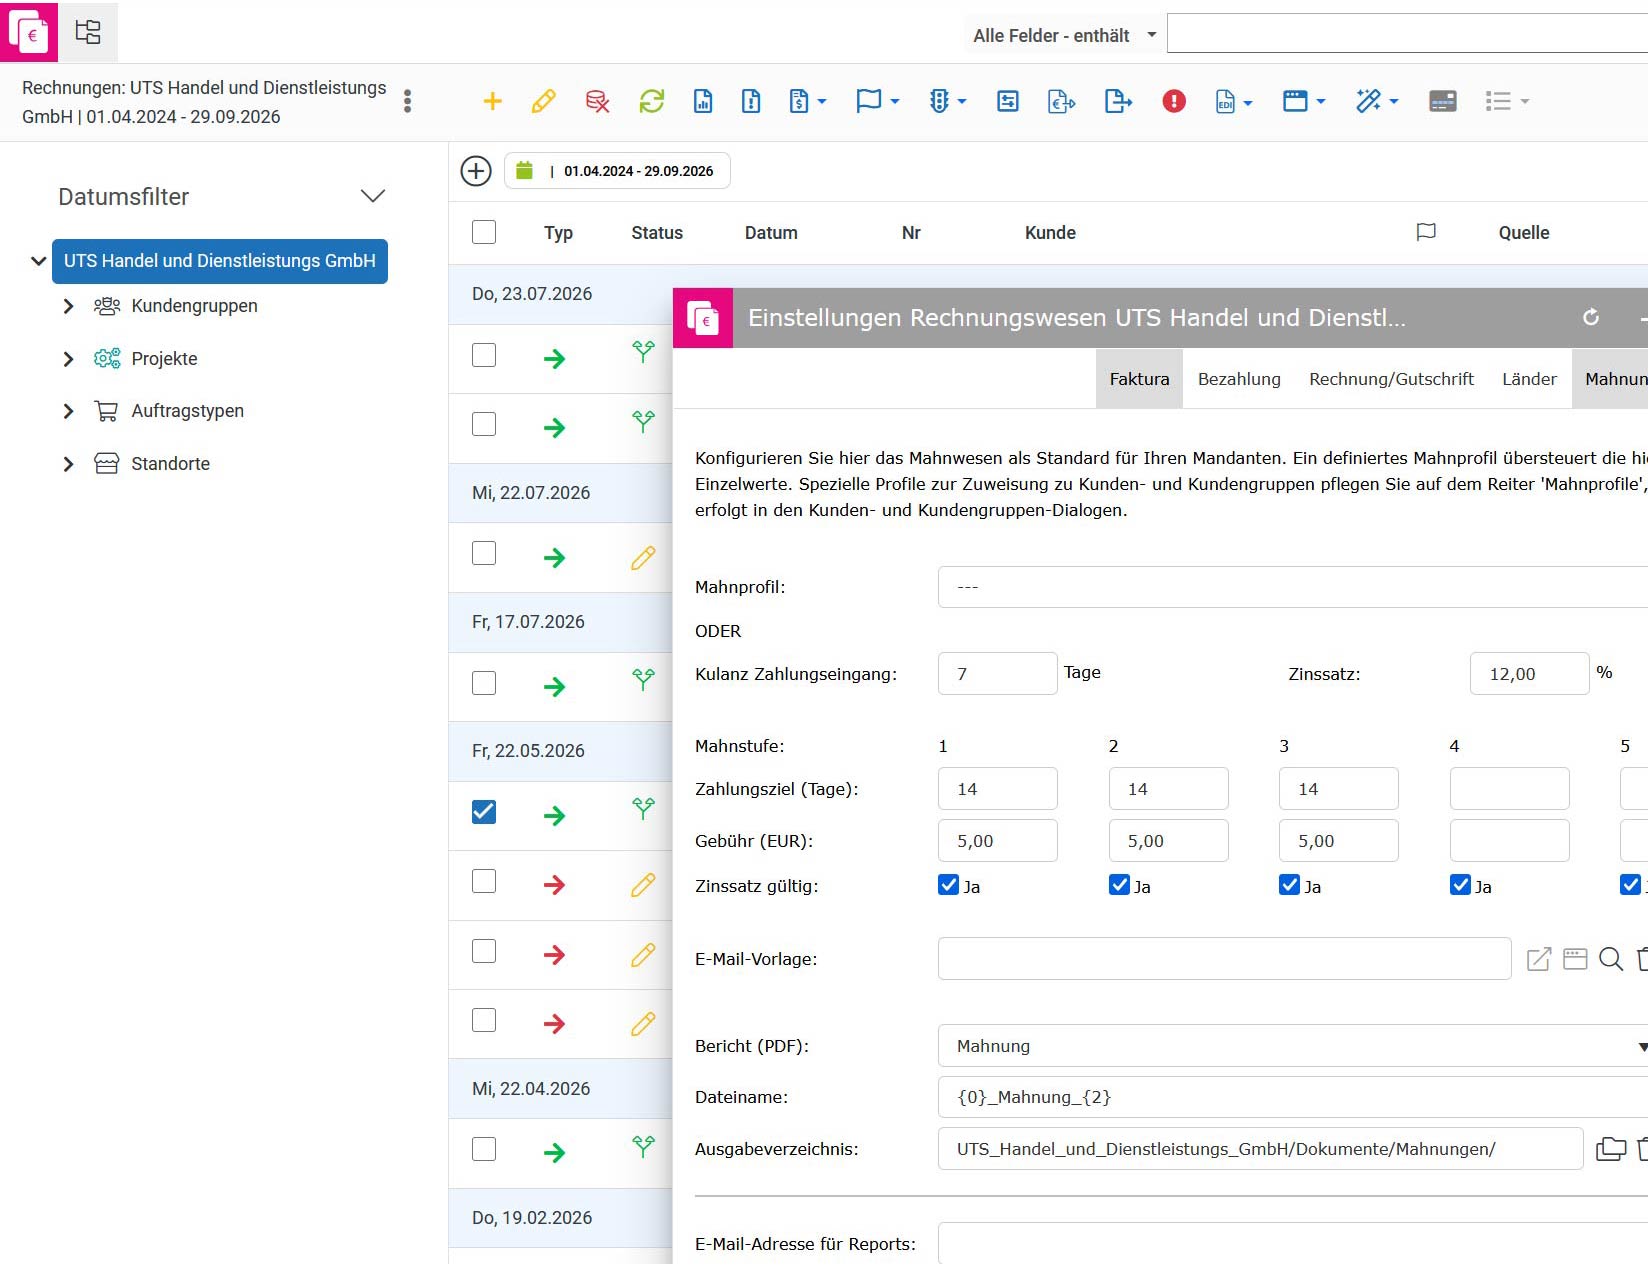Click the magnifier icon beside E-Mail-Vorlage

(1611, 959)
